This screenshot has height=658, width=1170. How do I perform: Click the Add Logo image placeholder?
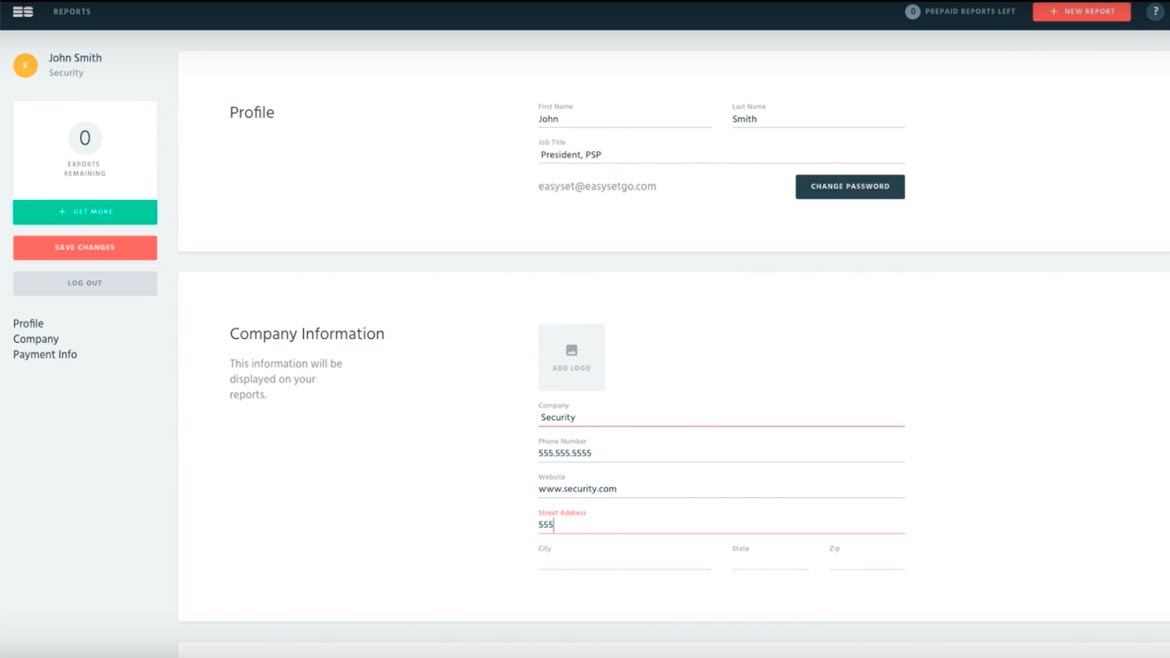point(571,357)
